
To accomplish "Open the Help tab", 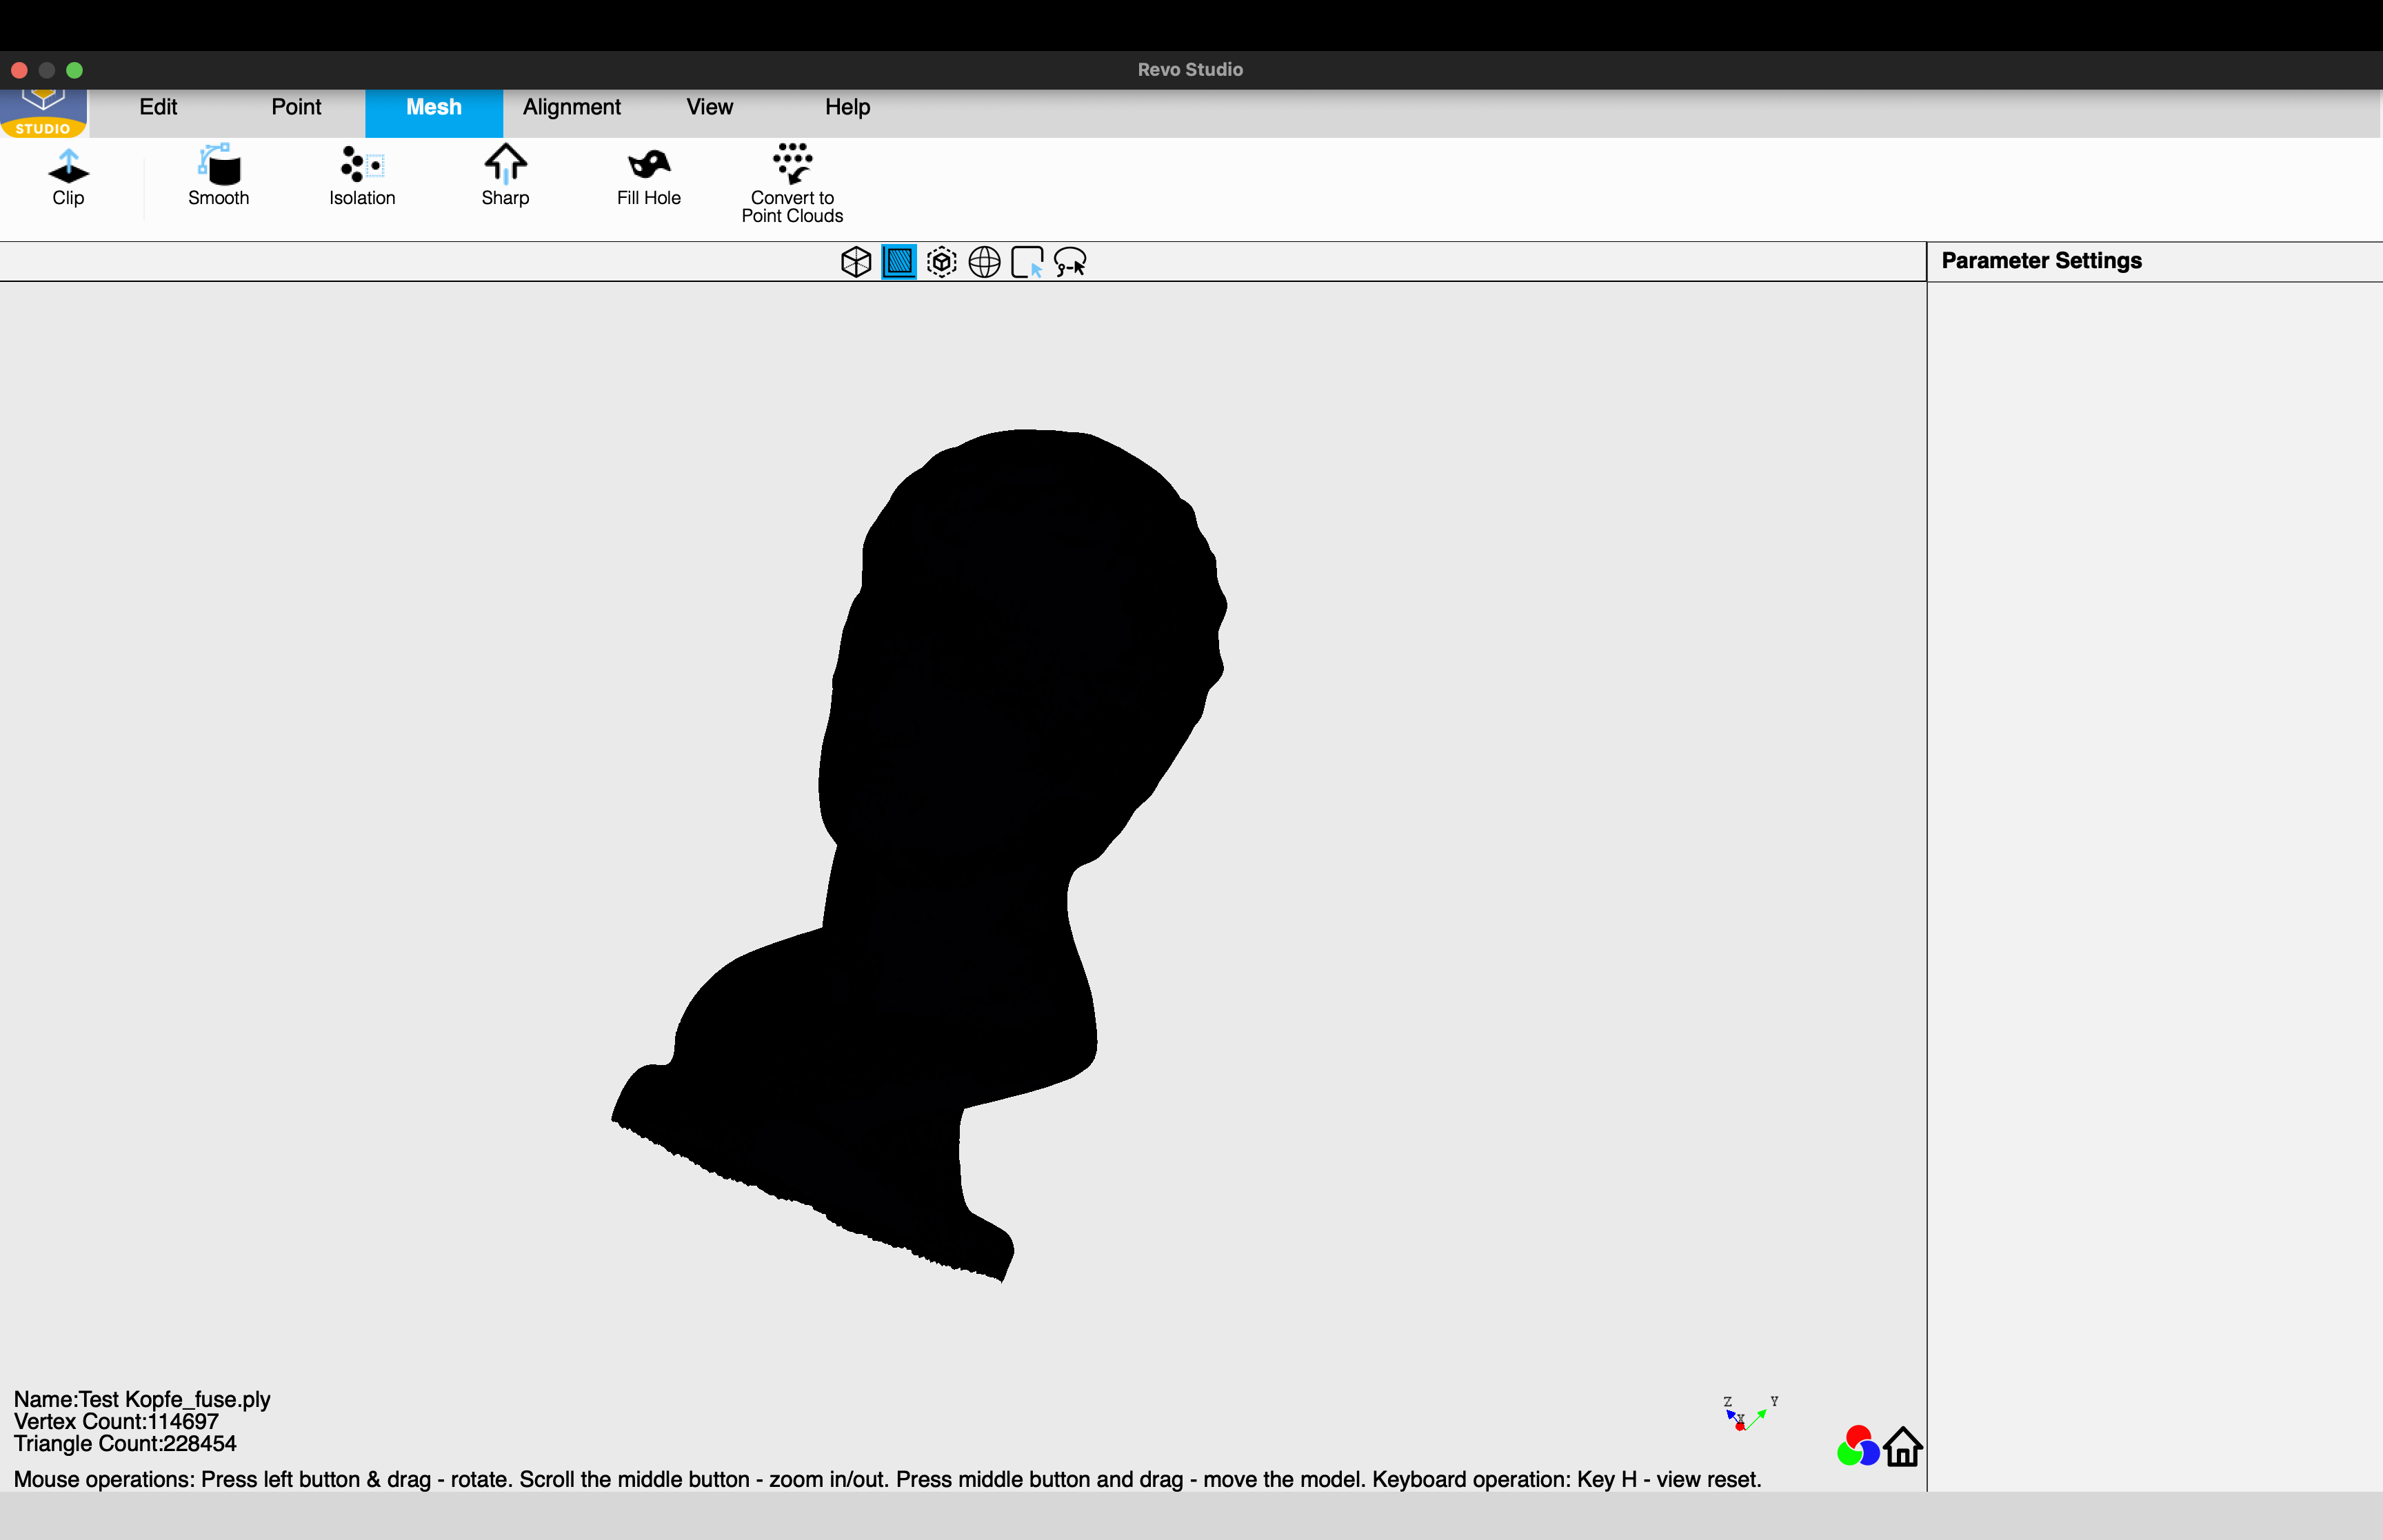I will point(847,107).
